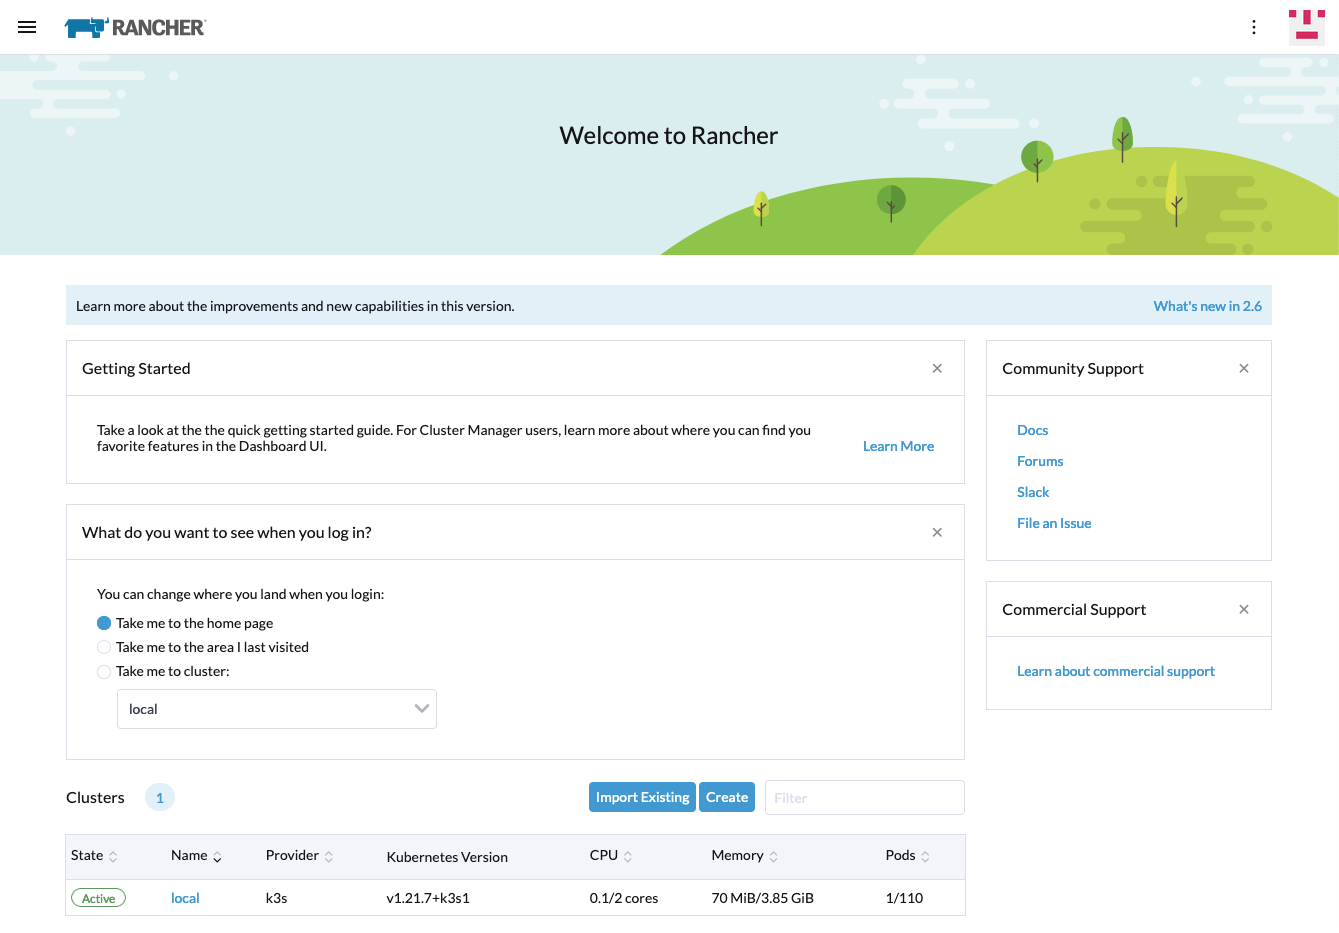Click the Rancher logo

pyautogui.click(x=135, y=27)
